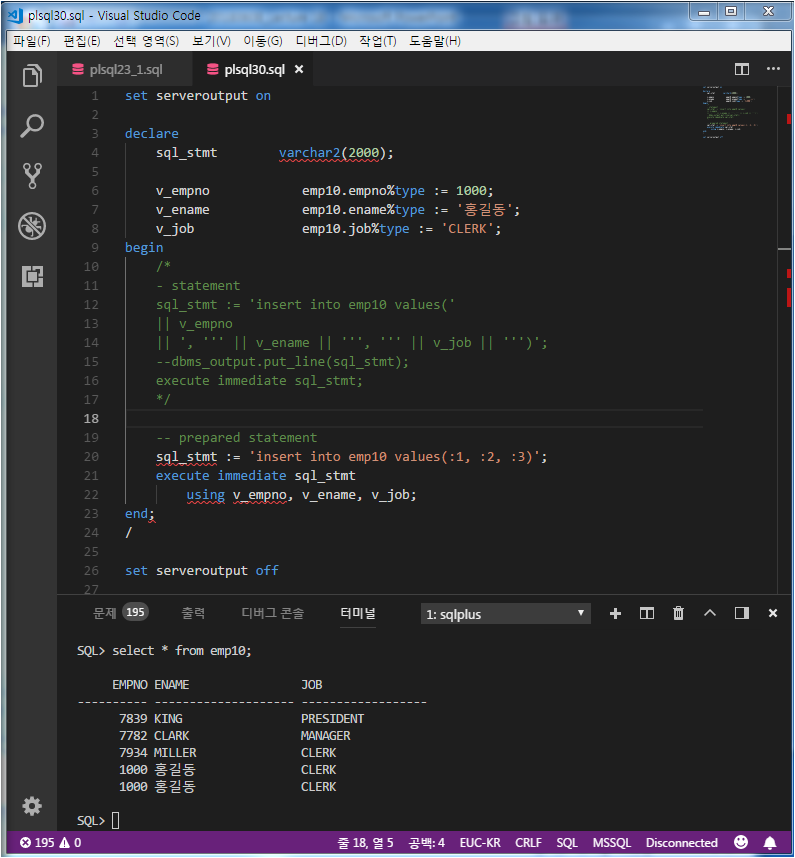This screenshot has height=858, width=795.
Task: Create a new terminal with plus icon
Action: [x=615, y=613]
